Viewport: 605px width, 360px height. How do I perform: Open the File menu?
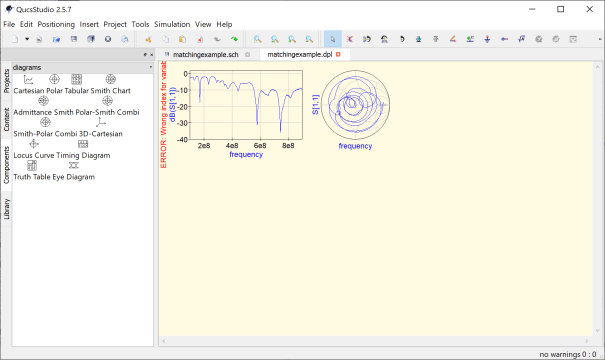[x=9, y=24]
